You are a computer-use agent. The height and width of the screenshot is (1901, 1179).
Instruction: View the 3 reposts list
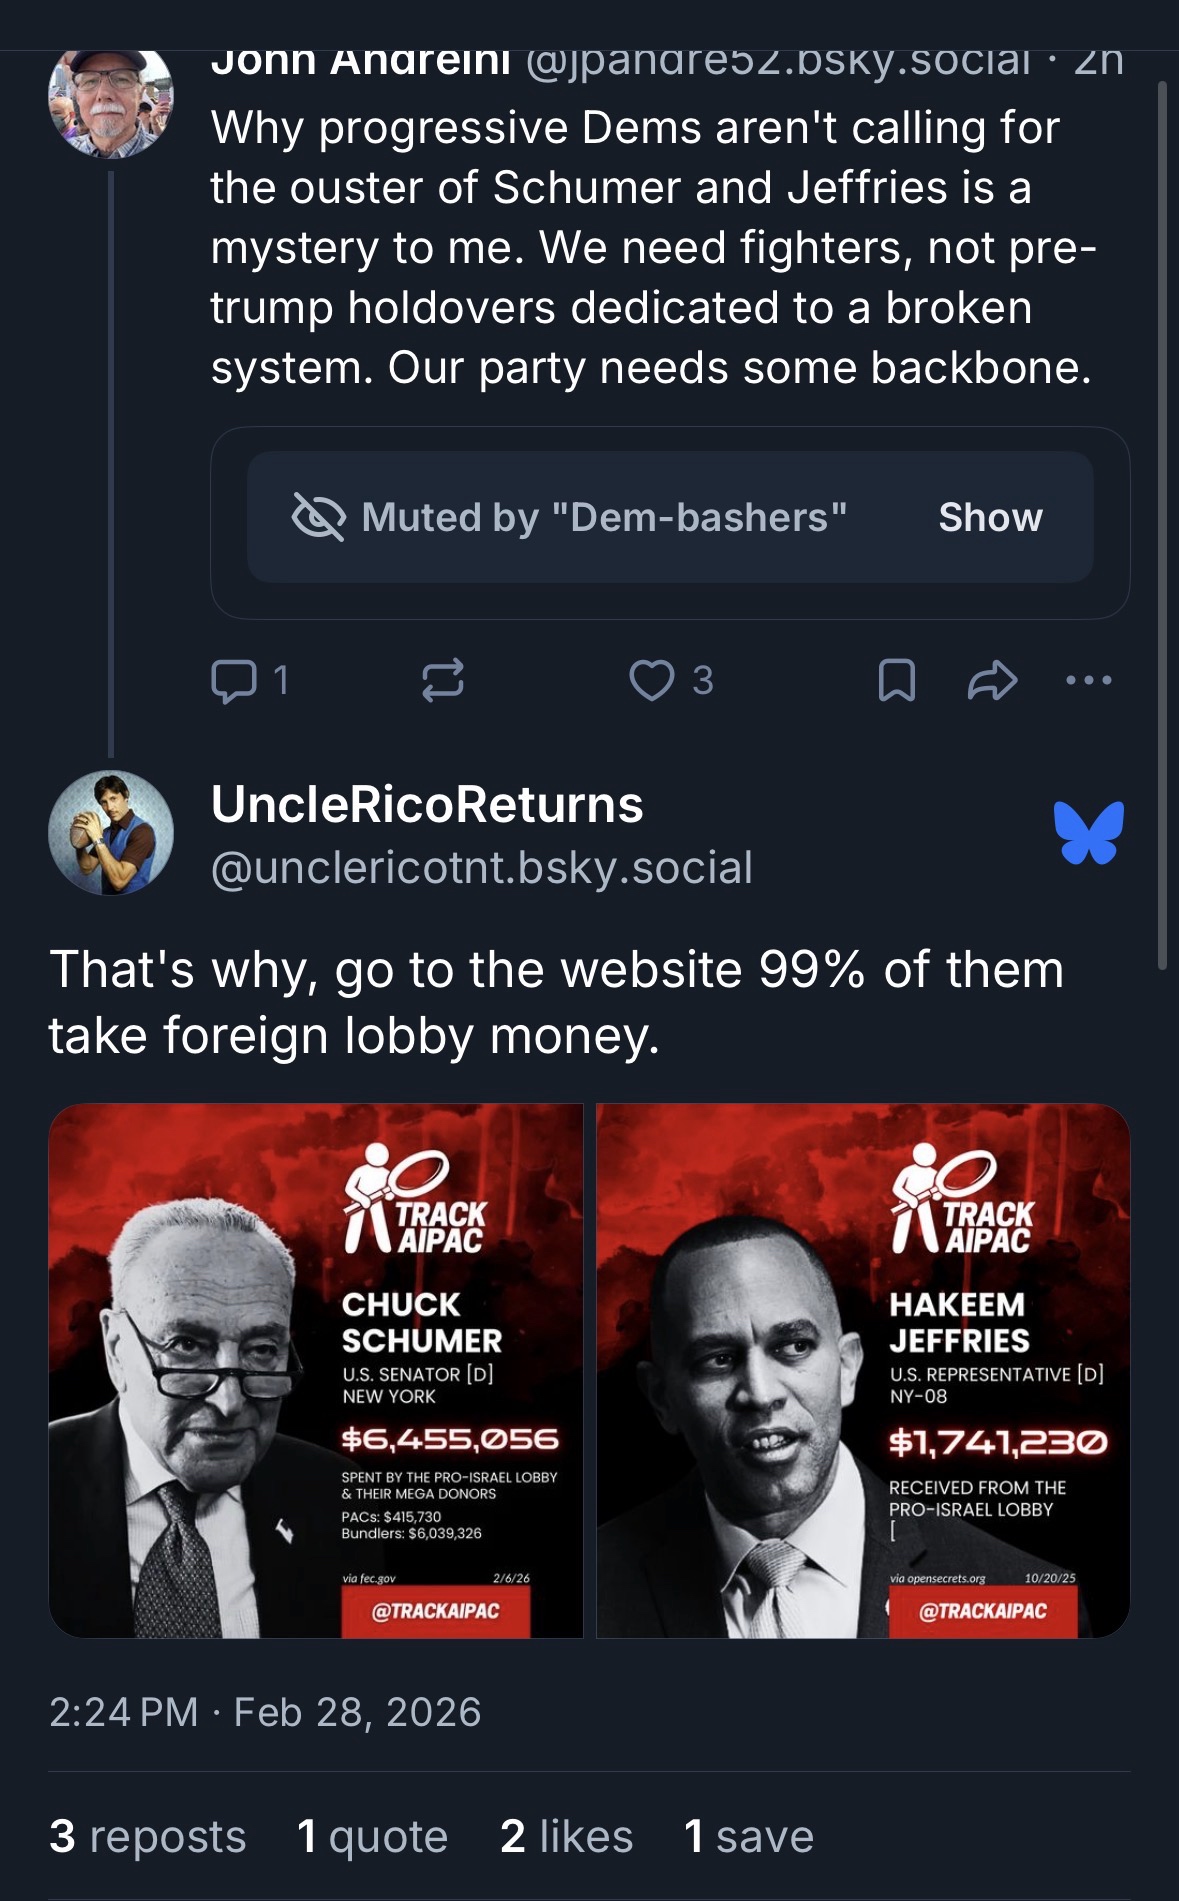[x=147, y=1836]
